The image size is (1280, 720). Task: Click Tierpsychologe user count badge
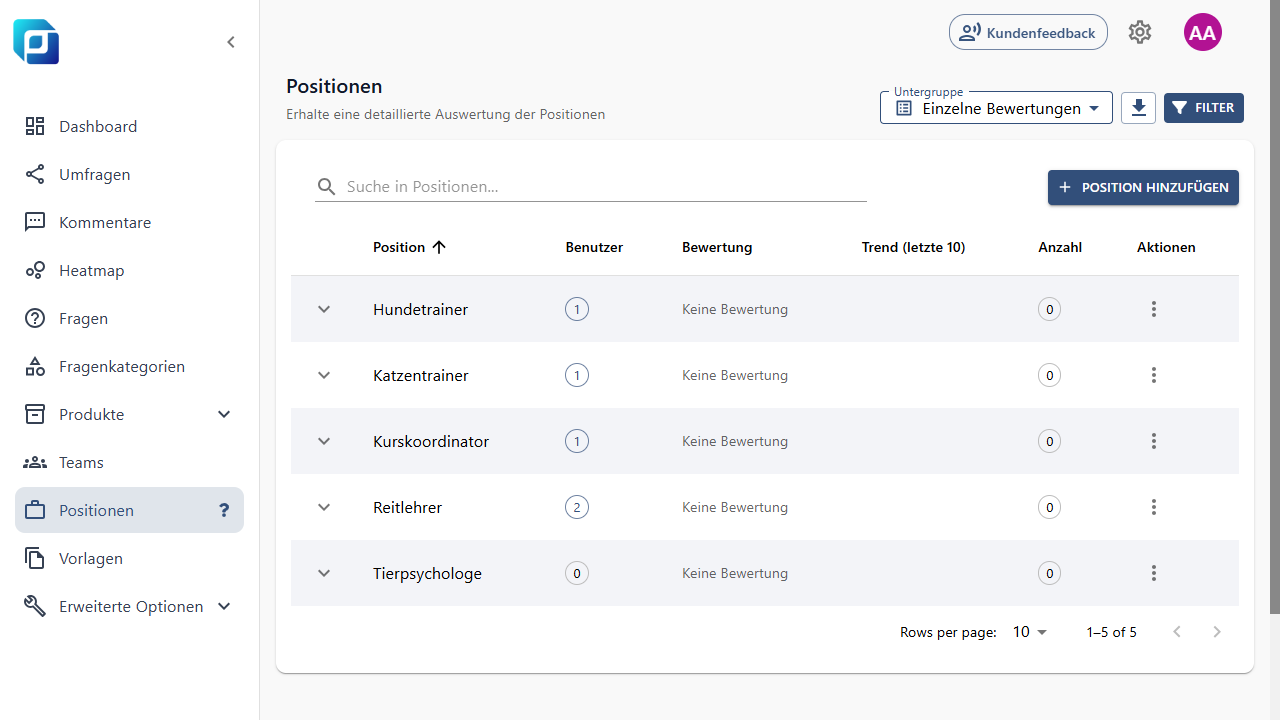point(577,573)
